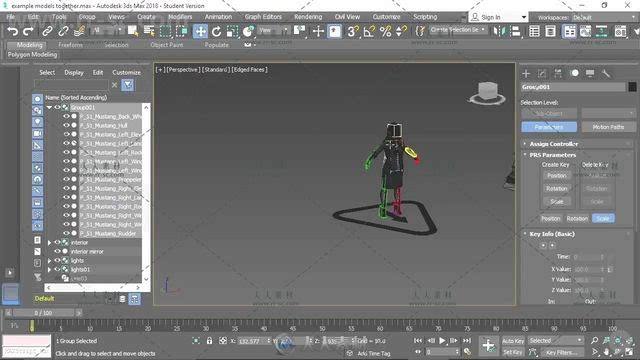Open the Curve Editor from the toolbar
The width and height of the screenshot is (640, 360).
585,31
